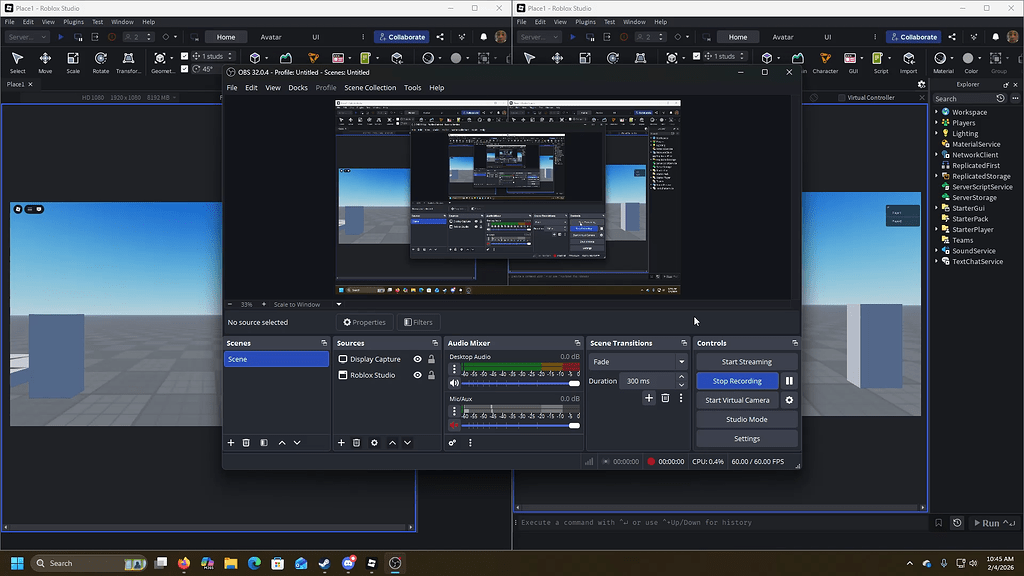Unmute the Mic/Aux channel

click(455, 425)
